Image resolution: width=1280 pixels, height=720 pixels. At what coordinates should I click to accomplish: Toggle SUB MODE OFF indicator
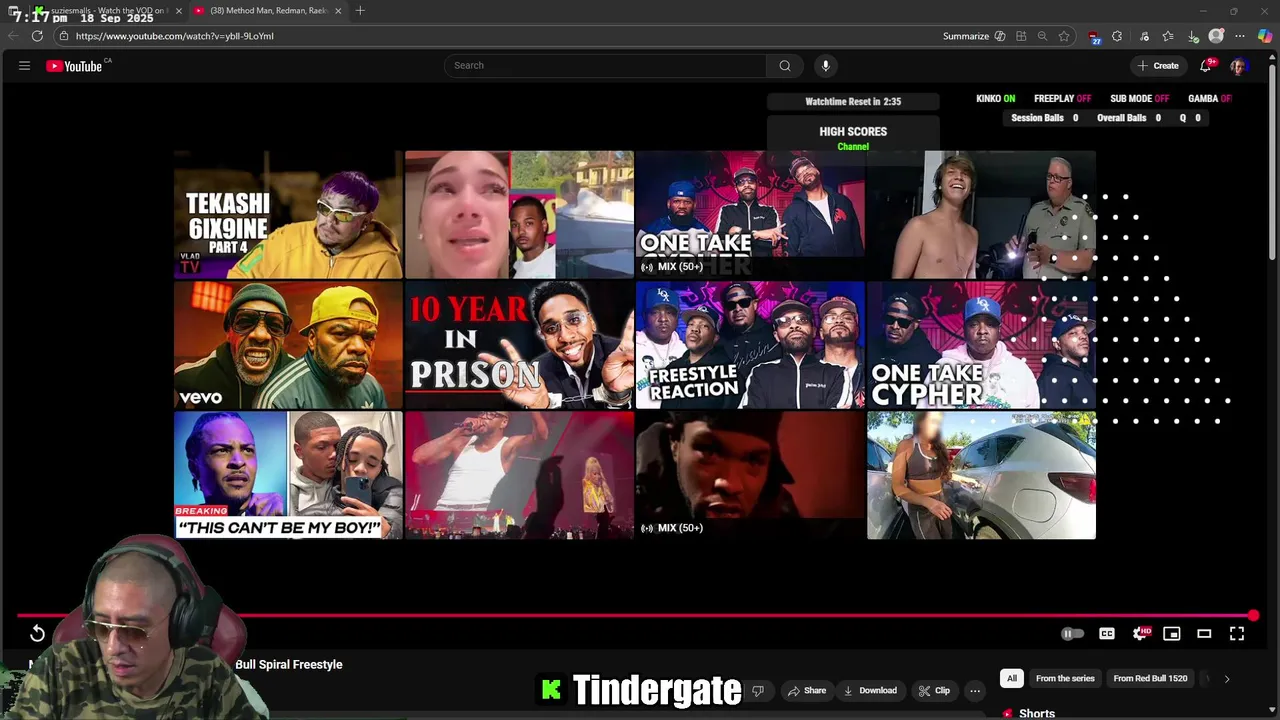pos(1139,99)
